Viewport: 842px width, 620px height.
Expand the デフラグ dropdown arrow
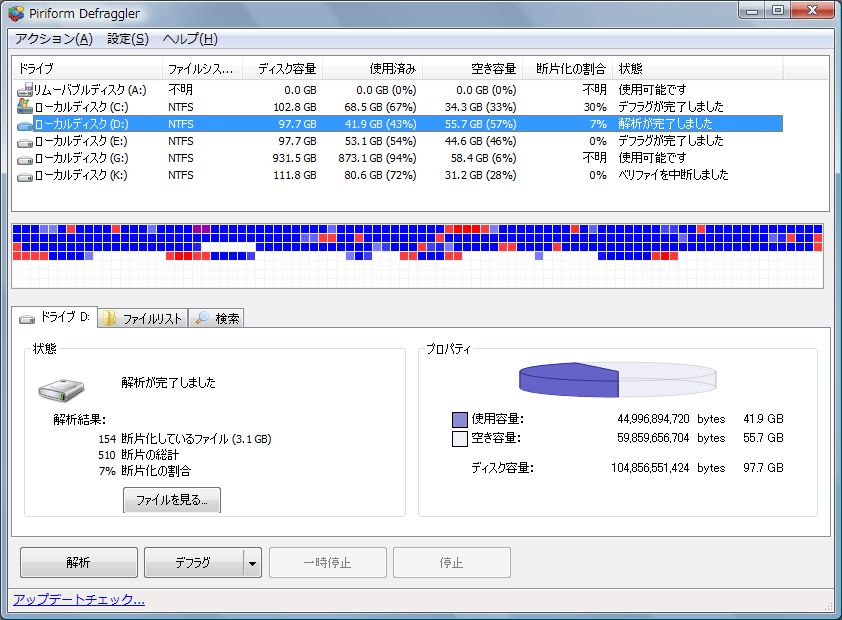tap(252, 563)
